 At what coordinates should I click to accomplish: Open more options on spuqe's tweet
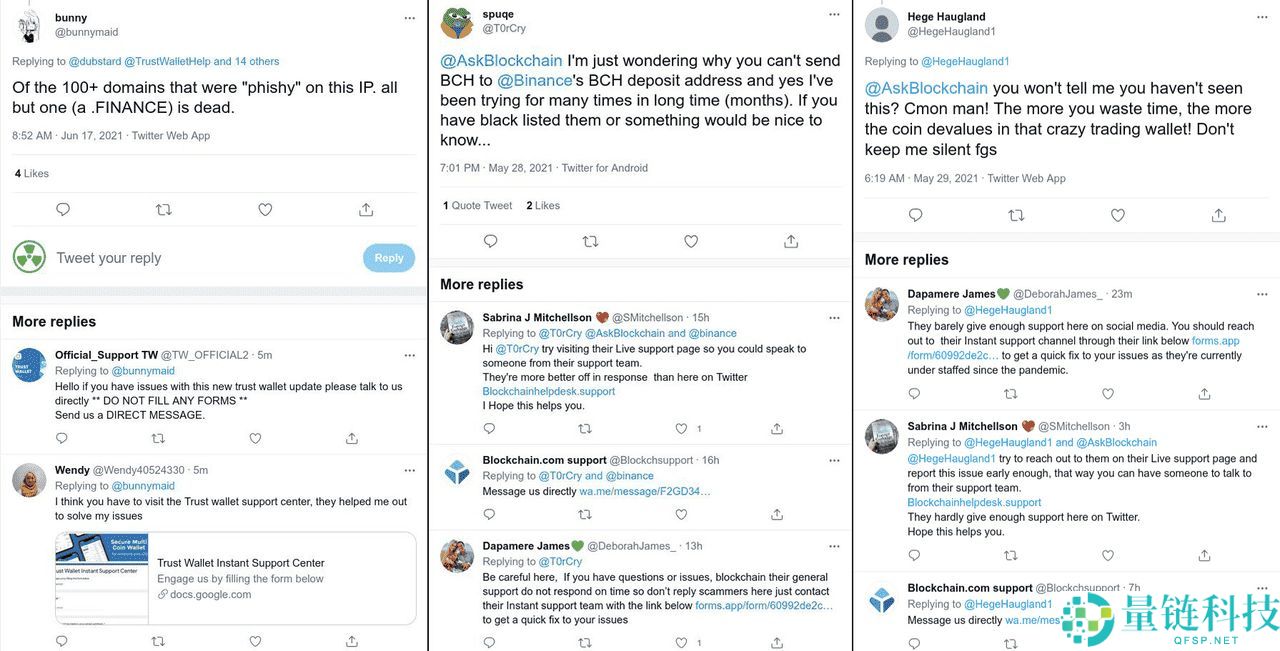coord(835,16)
